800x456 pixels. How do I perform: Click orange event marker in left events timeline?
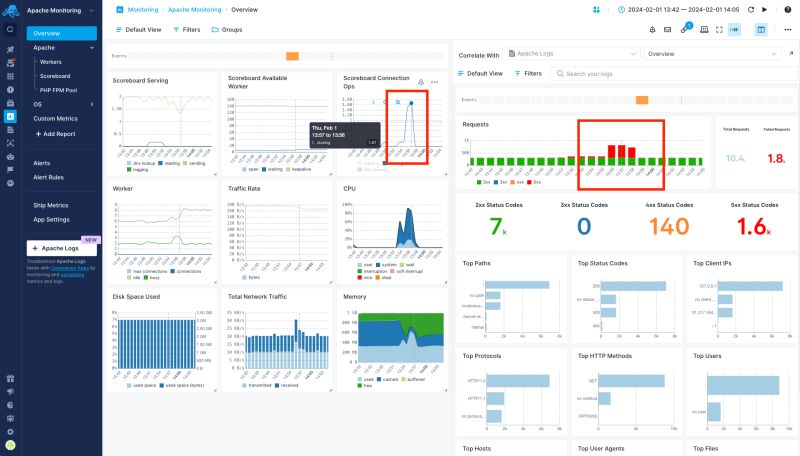(292, 56)
